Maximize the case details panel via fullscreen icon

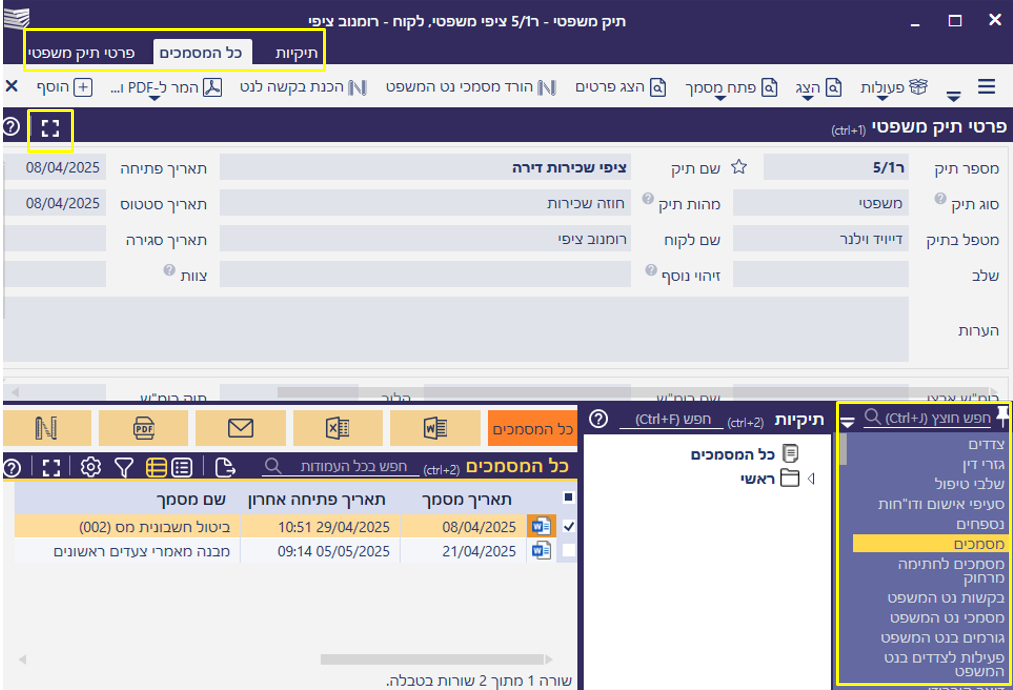pos(50,127)
